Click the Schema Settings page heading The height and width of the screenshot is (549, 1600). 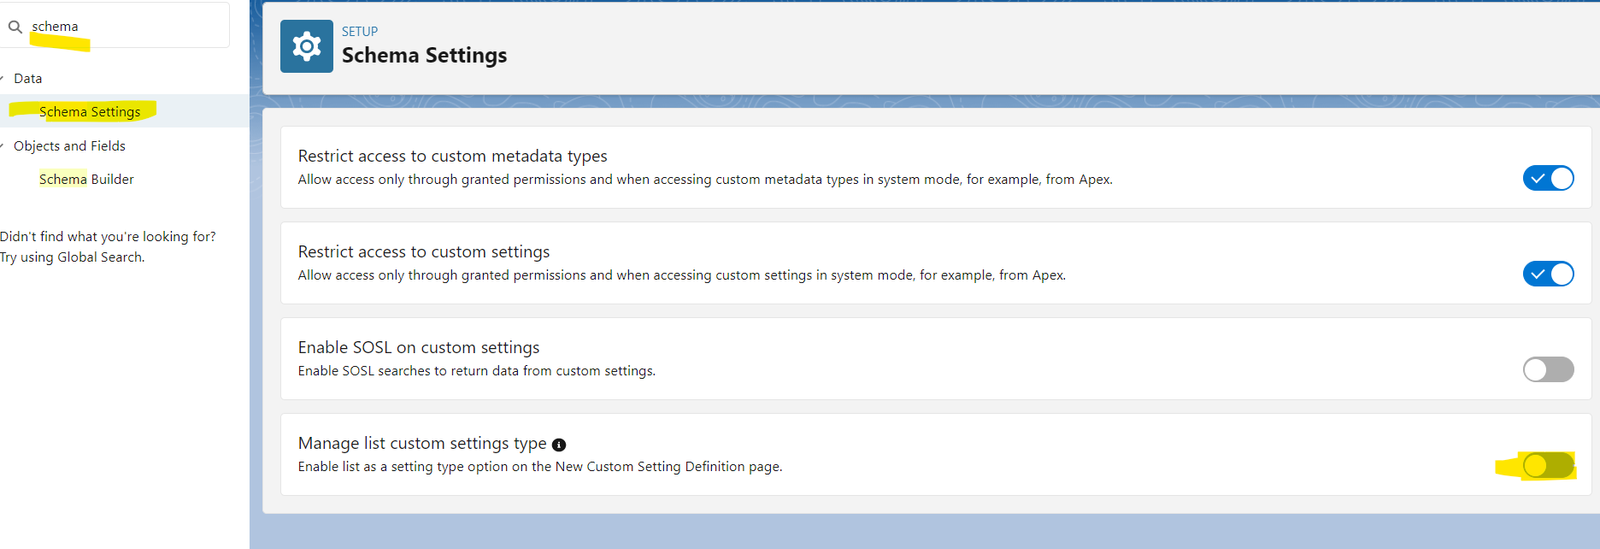(424, 56)
